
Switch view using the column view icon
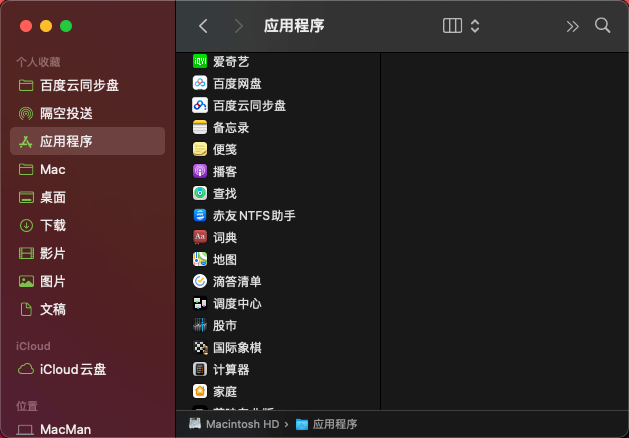[452, 26]
